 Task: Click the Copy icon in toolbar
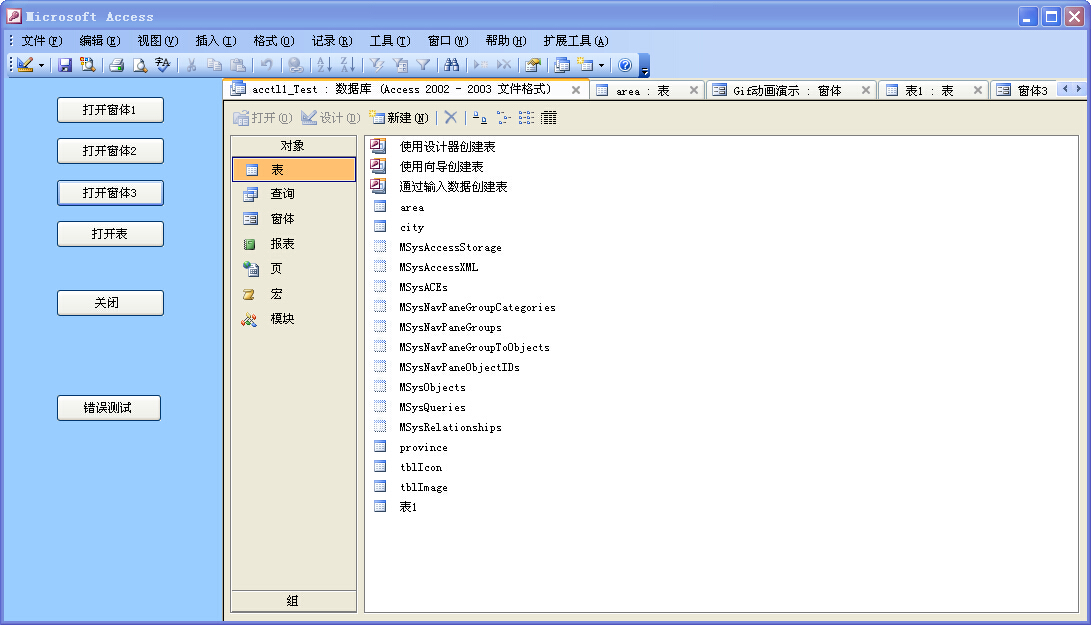(x=214, y=65)
